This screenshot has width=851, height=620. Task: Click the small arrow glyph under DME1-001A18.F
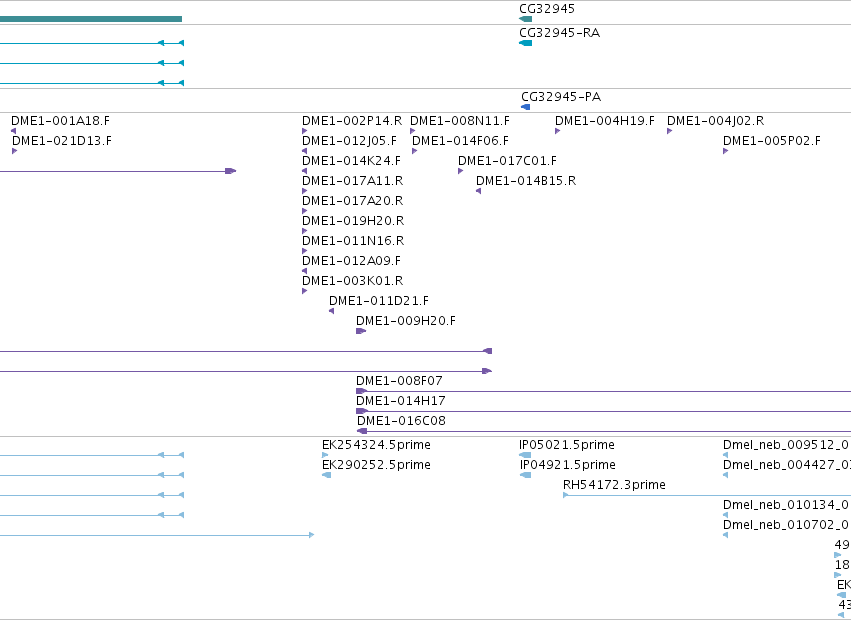click(14, 131)
